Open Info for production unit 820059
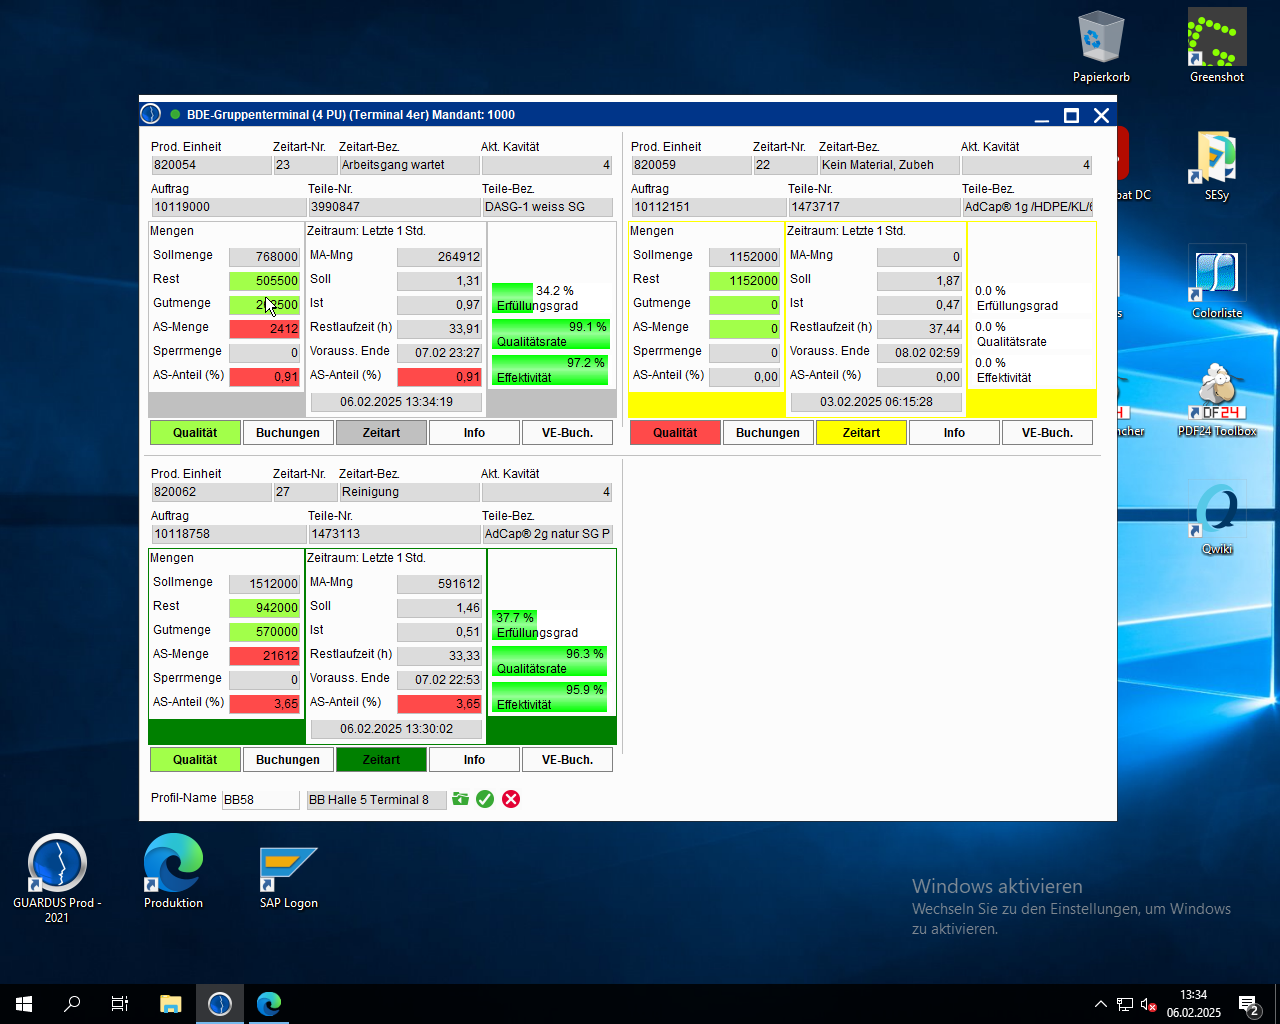The width and height of the screenshot is (1280, 1024). [x=954, y=433]
